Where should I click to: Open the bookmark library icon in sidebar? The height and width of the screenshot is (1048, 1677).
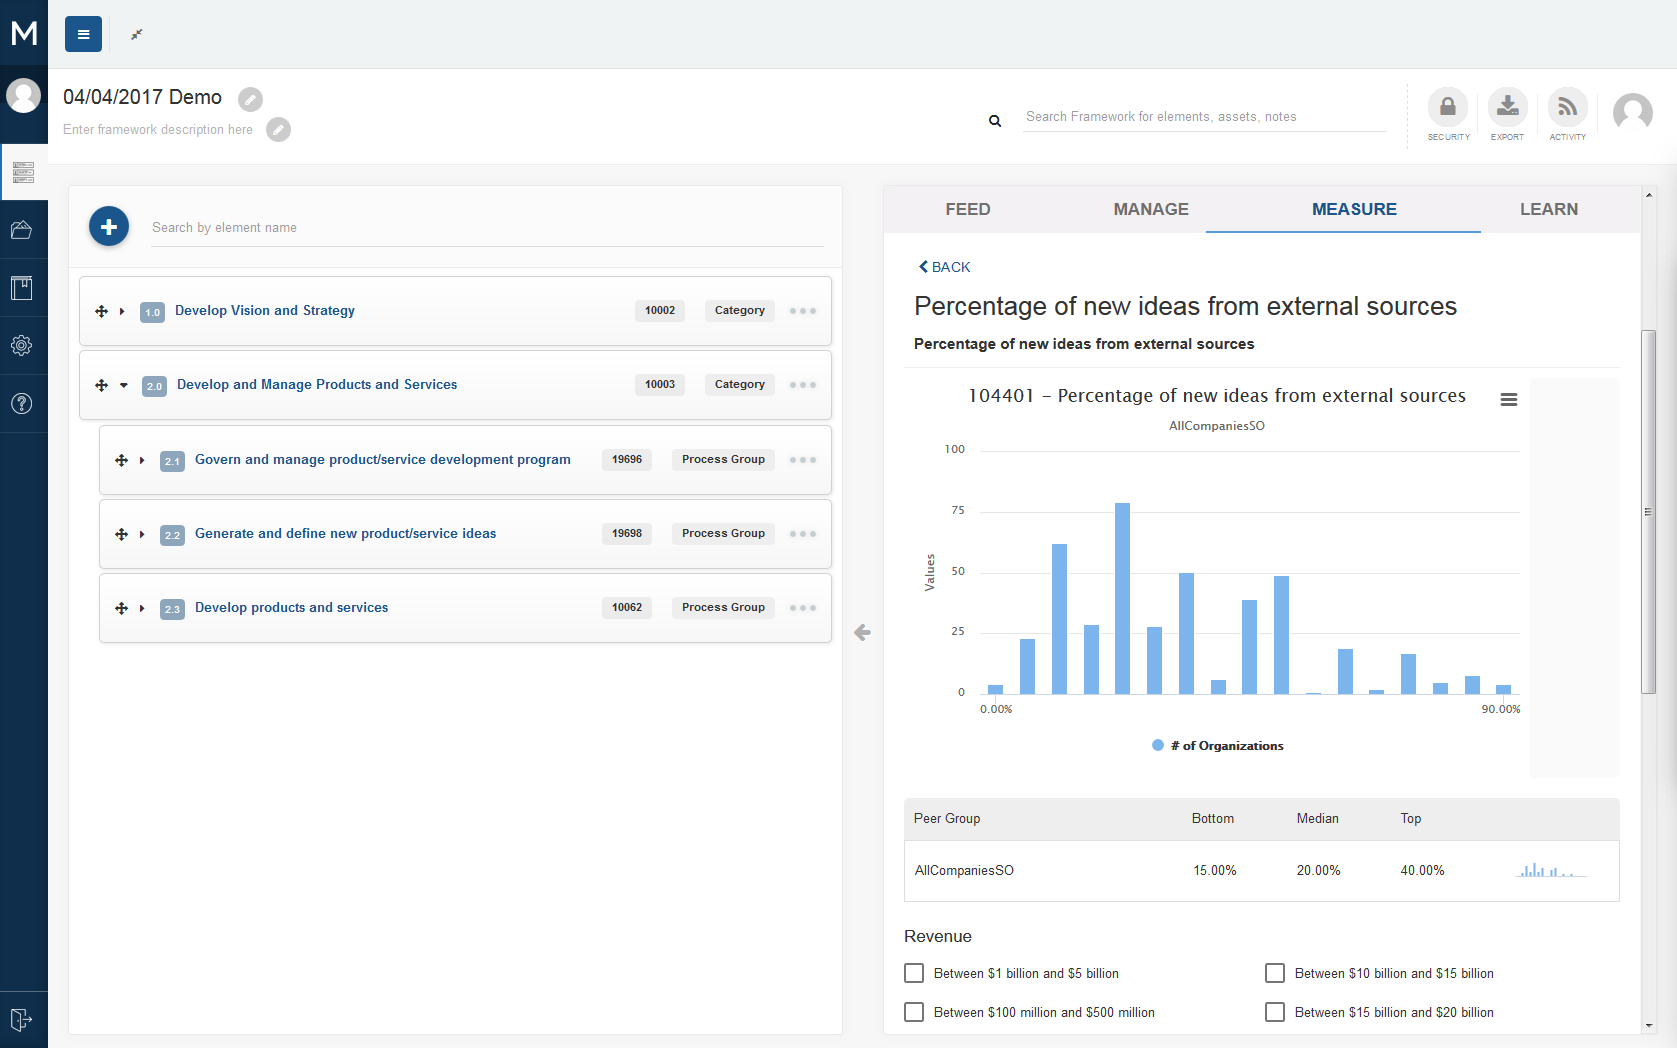(x=22, y=288)
